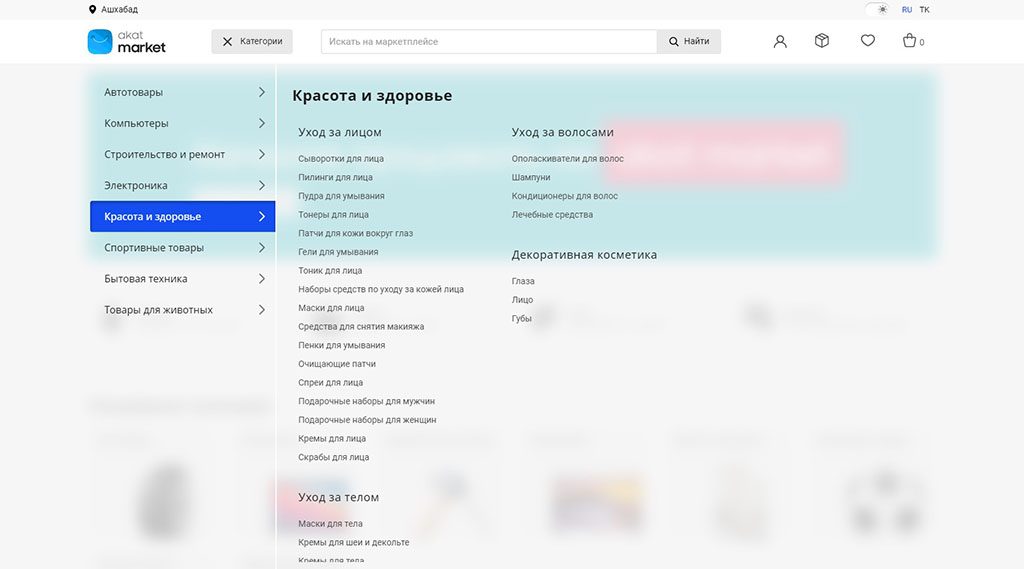Open Патчи для кожи вокруг глаз
This screenshot has width=1024, height=569.
coord(355,233)
